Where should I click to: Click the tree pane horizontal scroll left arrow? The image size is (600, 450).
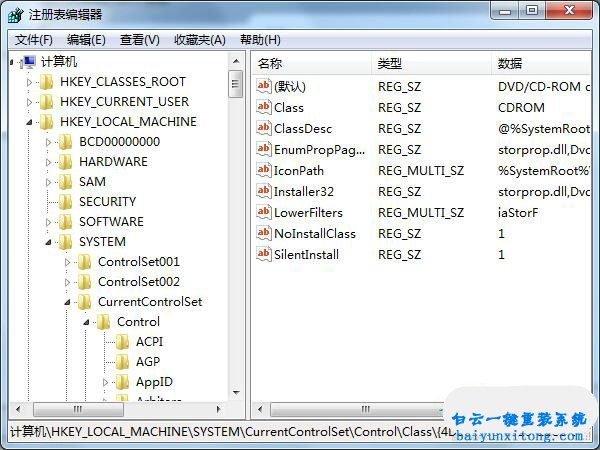(18, 409)
